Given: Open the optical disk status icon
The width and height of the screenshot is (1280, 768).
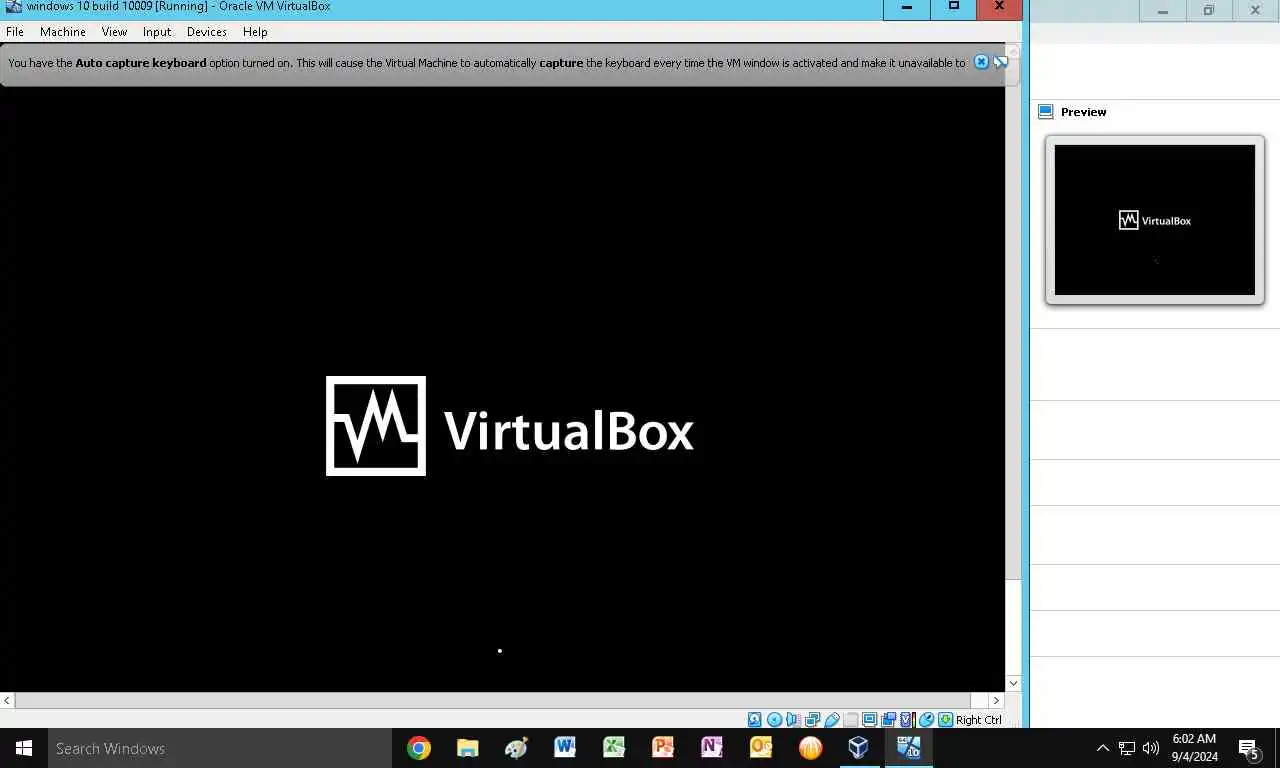Looking at the screenshot, I should click(x=774, y=719).
